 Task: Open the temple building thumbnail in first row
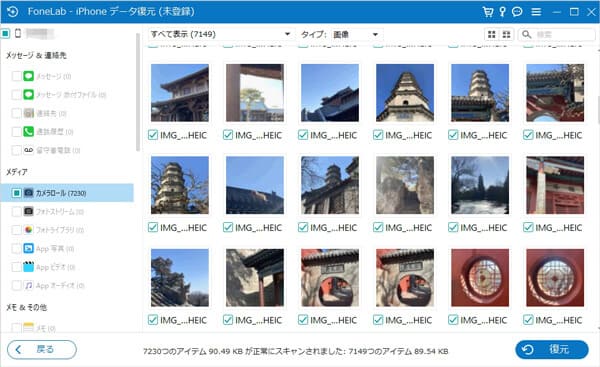coord(180,93)
